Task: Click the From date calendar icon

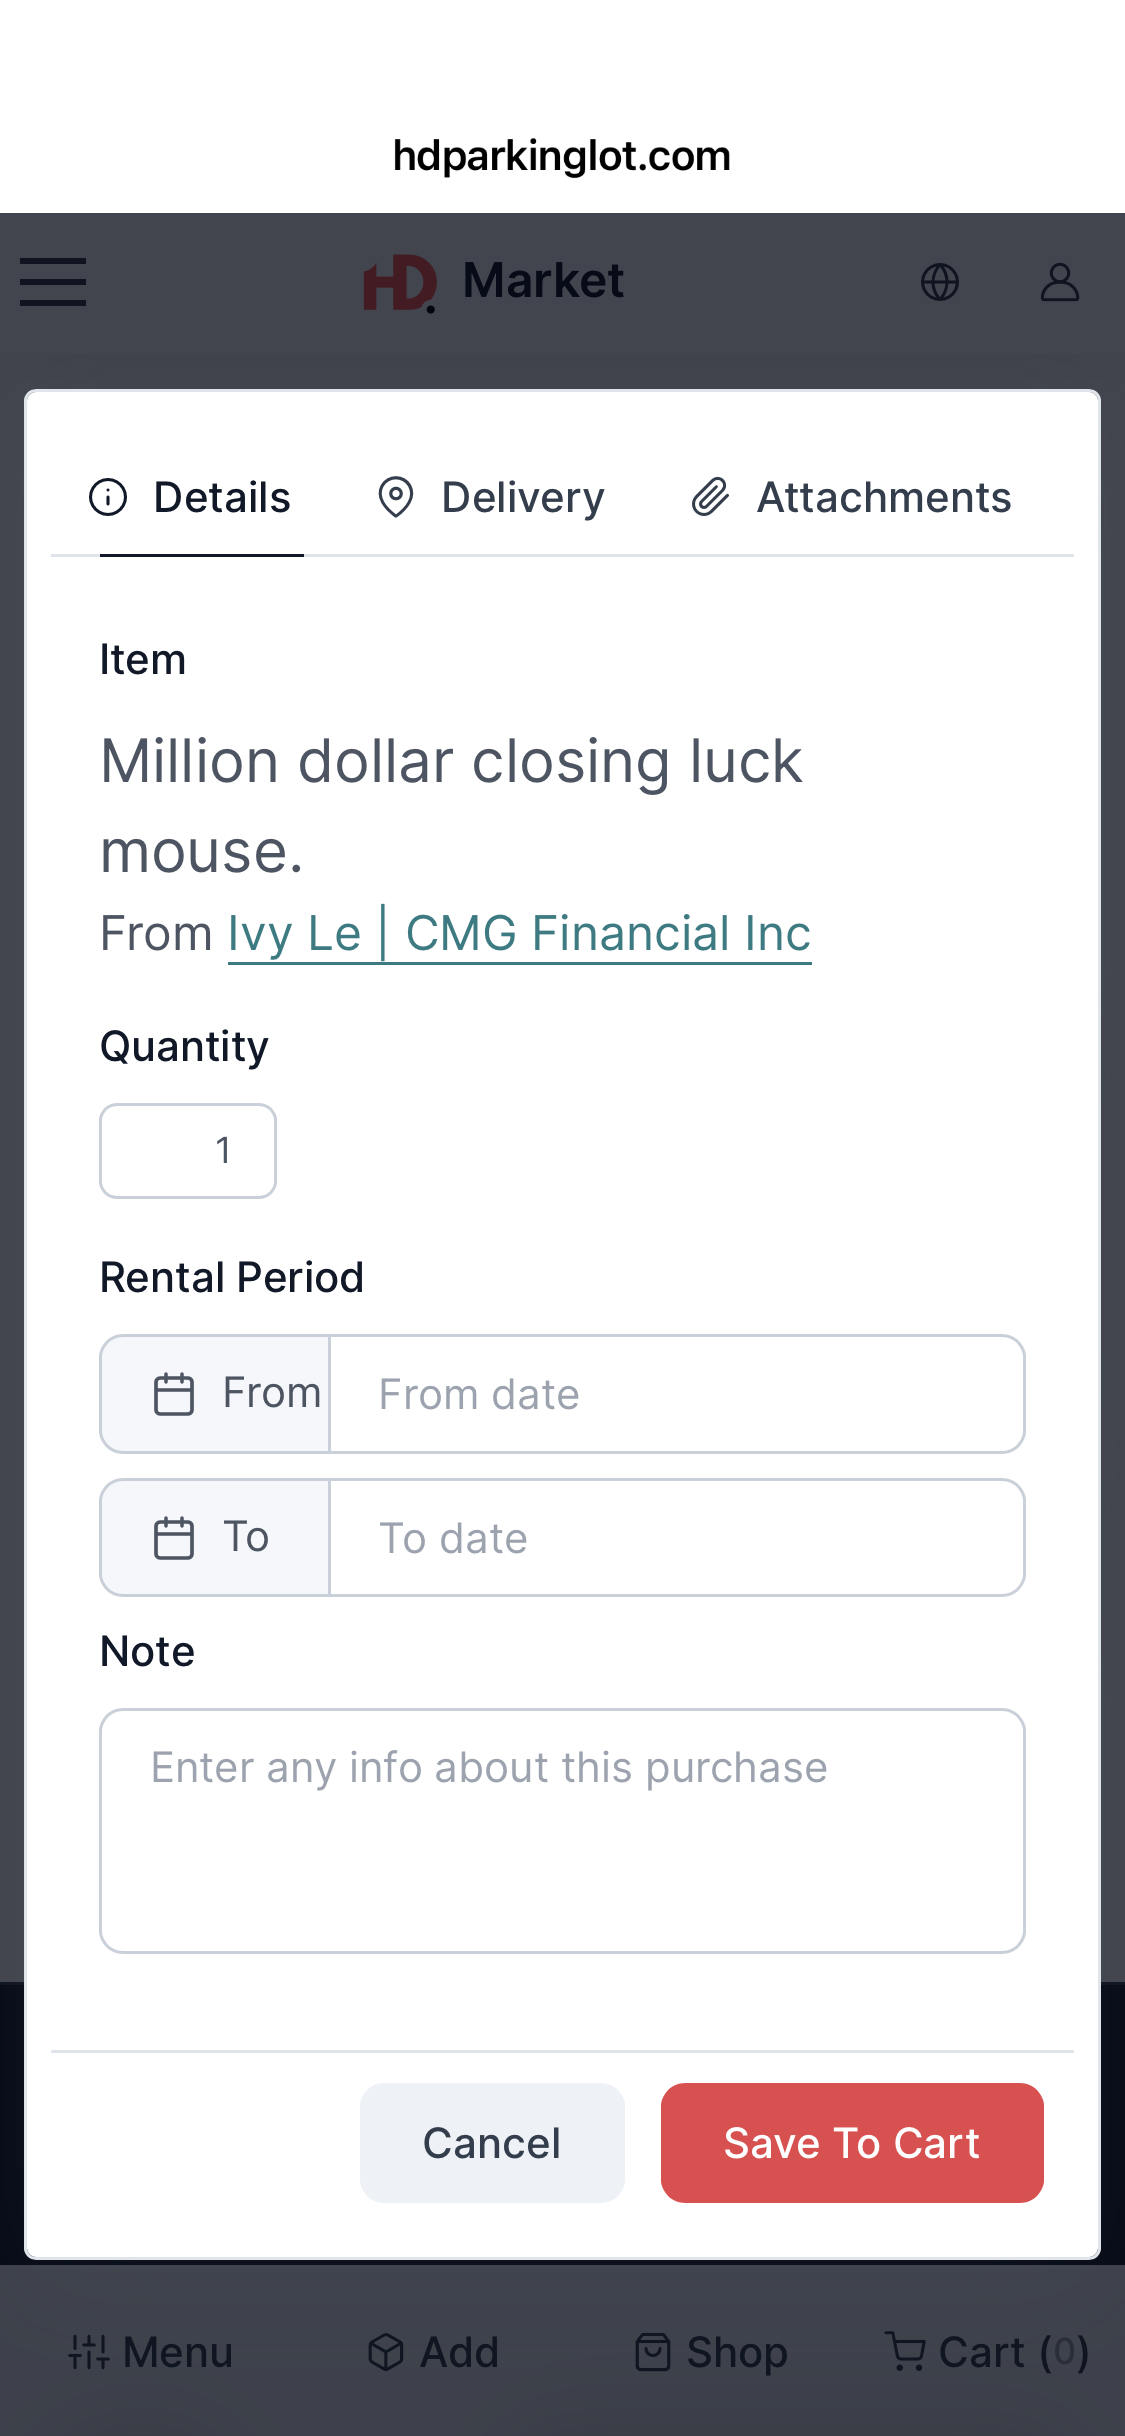Action: tap(174, 1394)
